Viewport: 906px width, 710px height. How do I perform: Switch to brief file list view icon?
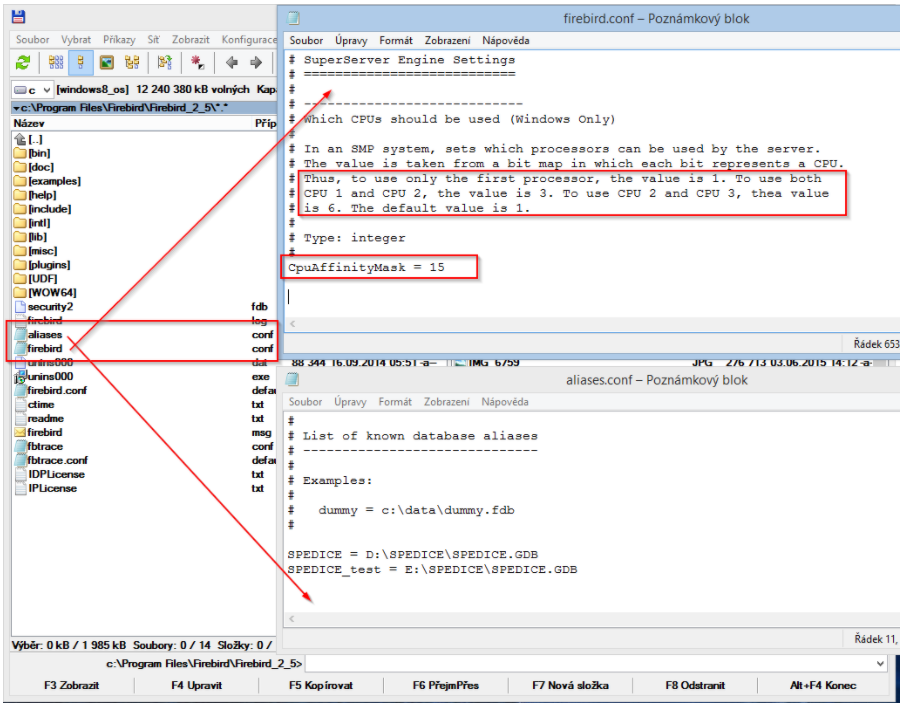click(55, 62)
